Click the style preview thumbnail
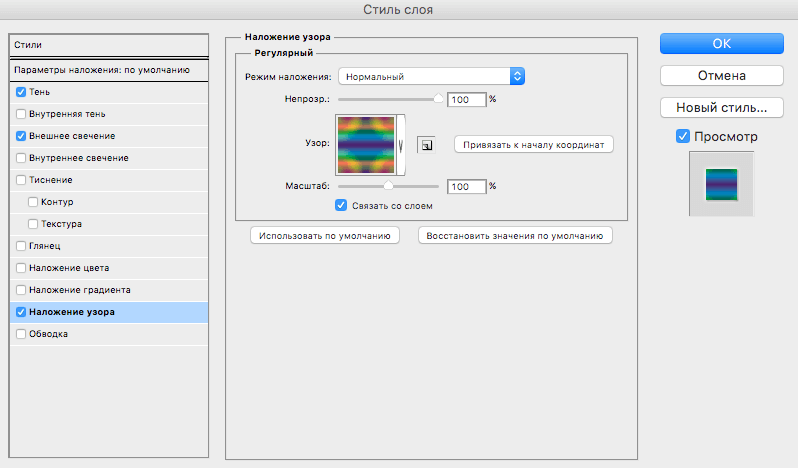 (x=720, y=185)
